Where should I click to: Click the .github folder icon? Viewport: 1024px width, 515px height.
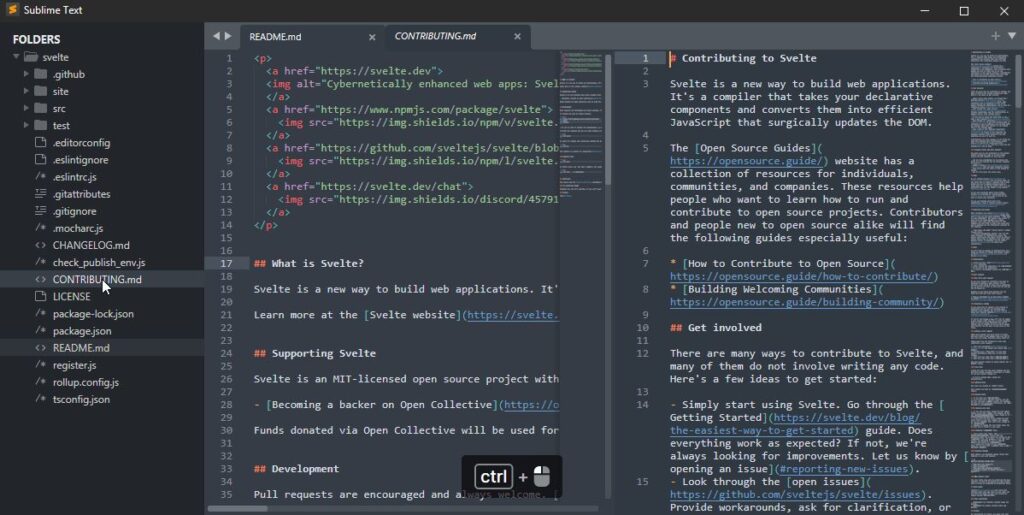(x=40, y=74)
